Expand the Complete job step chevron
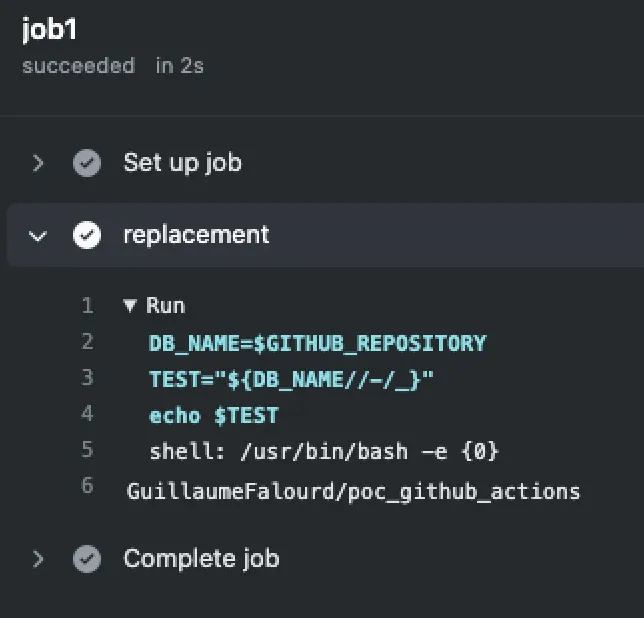Viewport: 644px width, 618px height. coord(38,559)
